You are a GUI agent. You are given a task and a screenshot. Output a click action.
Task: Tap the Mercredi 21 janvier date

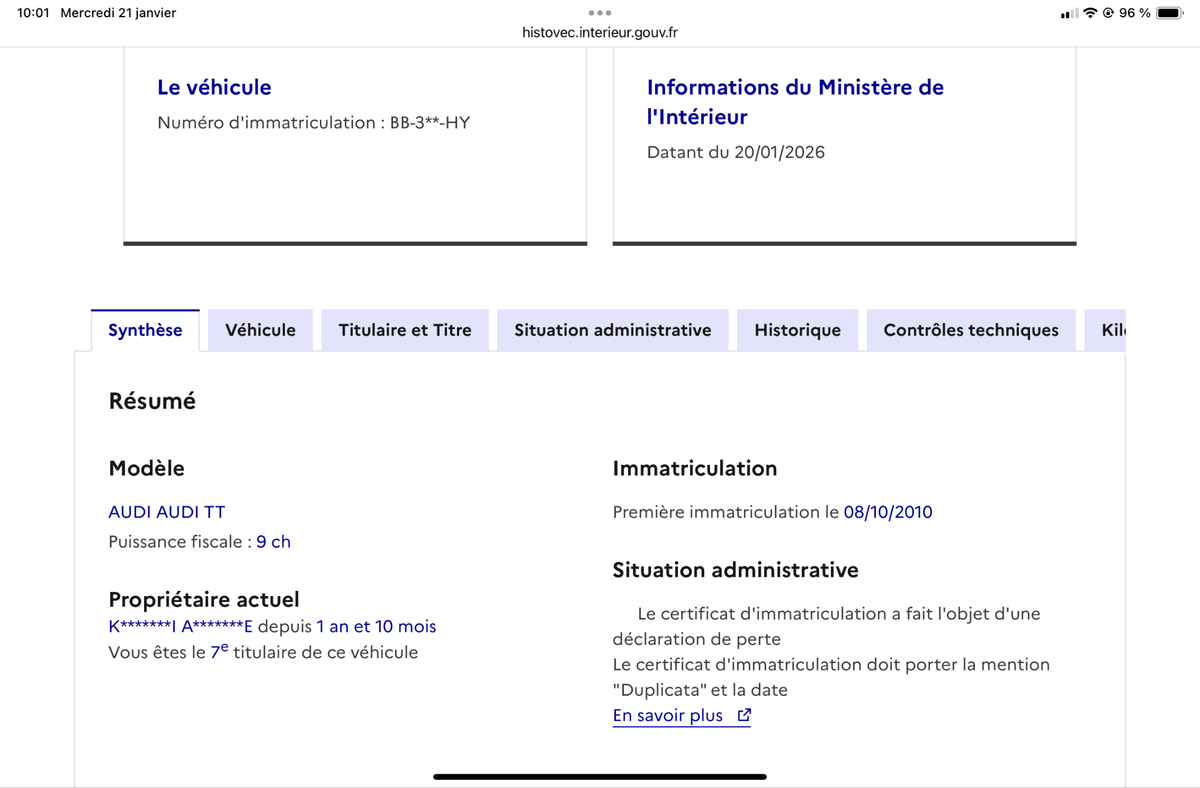point(118,13)
